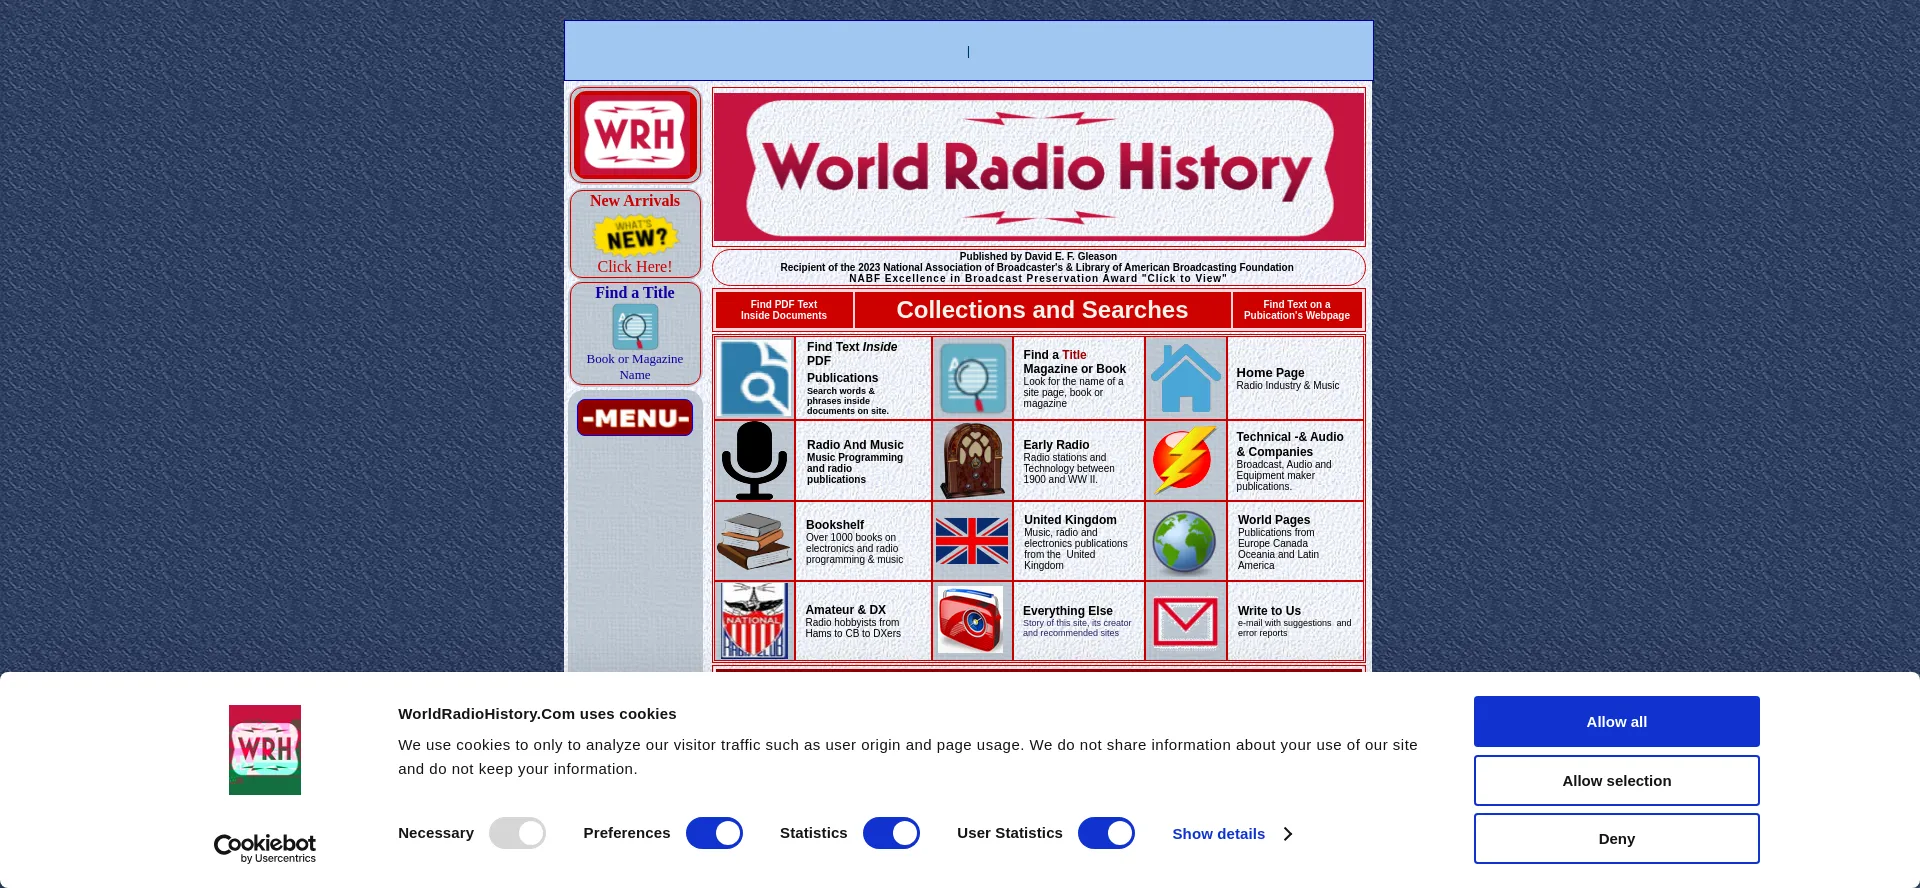Disable the User Statistics cookies switch
1920x888 pixels.
1106,833
